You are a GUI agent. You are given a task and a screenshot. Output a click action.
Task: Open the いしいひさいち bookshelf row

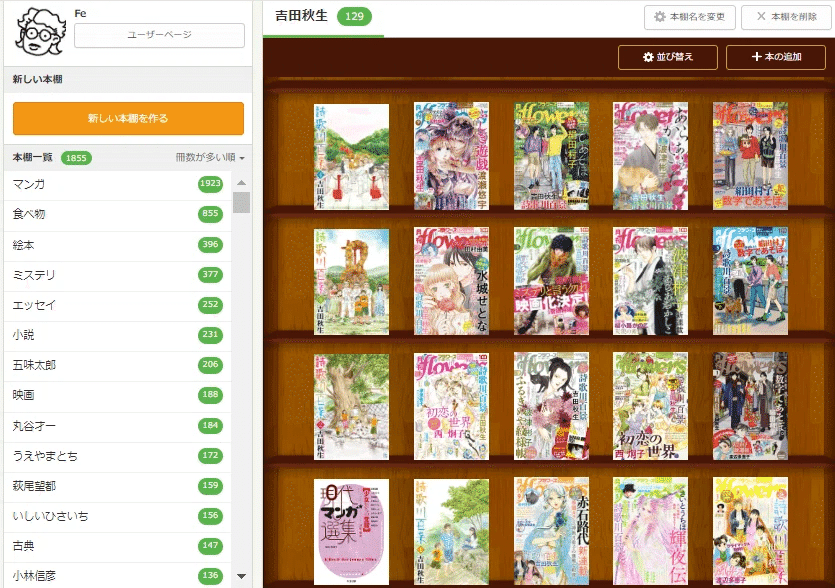(118, 516)
